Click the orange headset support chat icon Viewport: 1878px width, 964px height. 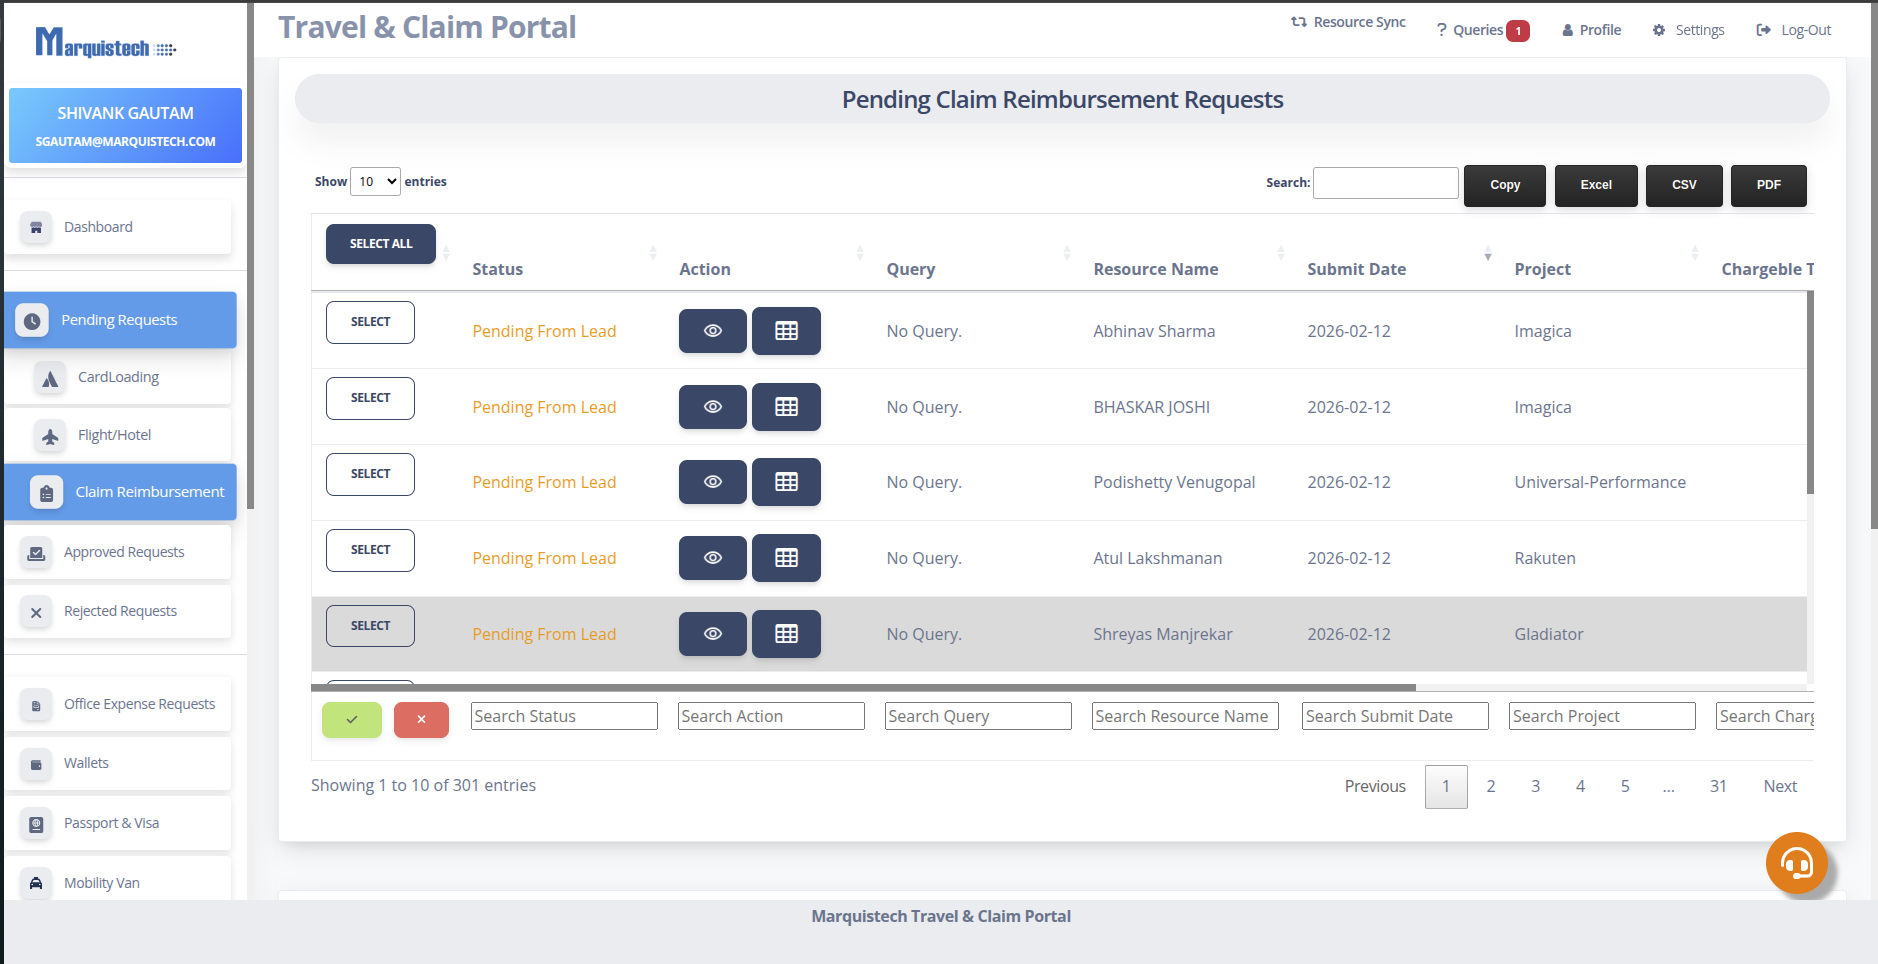[1796, 862]
